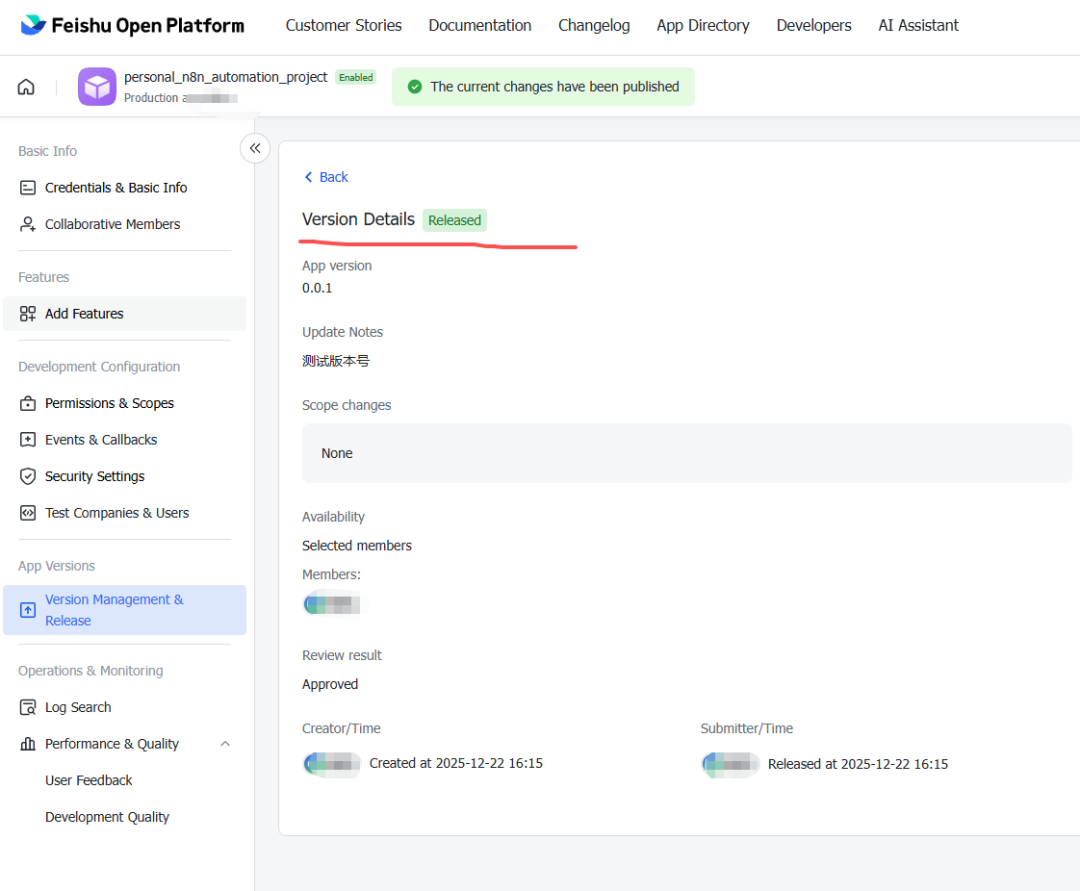
Task: Click the Security Settings shield icon
Action: pyautogui.click(x=28, y=477)
